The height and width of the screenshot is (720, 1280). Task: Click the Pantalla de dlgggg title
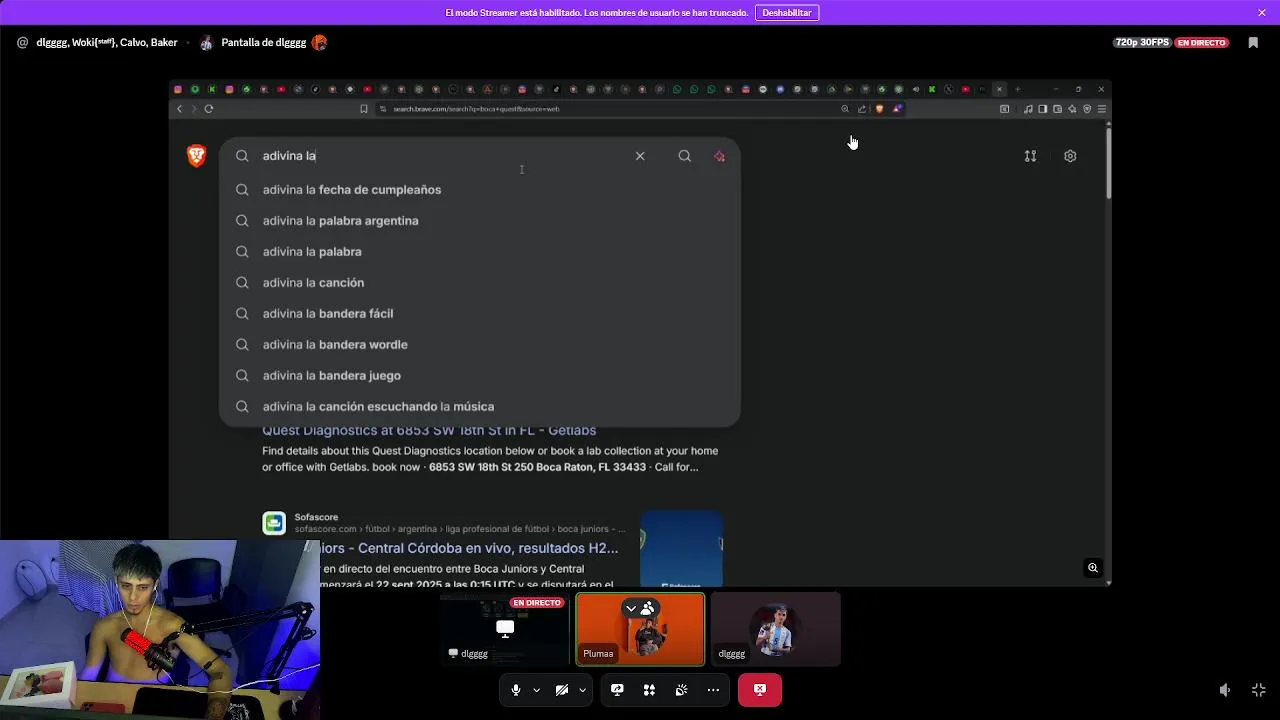pos(263,43)
